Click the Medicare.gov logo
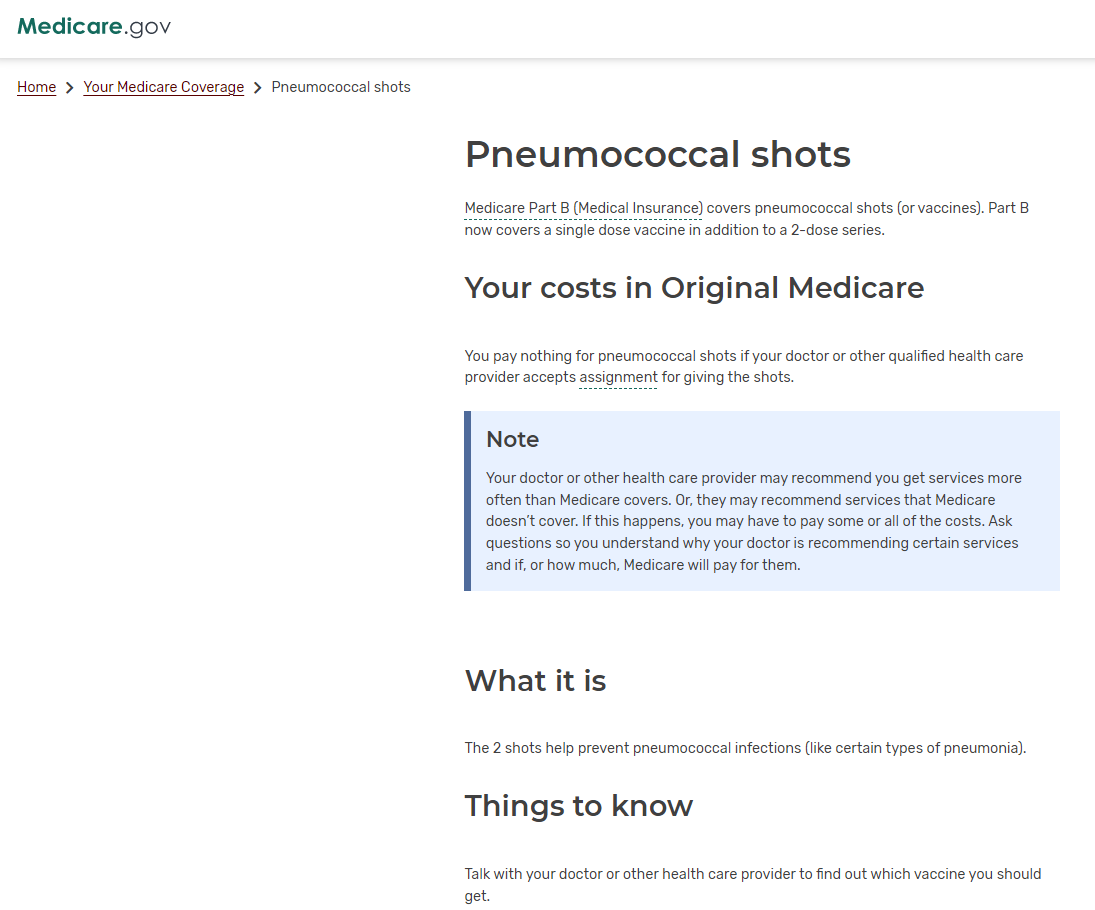Image resolution: width=1095 pixels, height=910 pixels. pyautogui.click(x=93, y=27)
